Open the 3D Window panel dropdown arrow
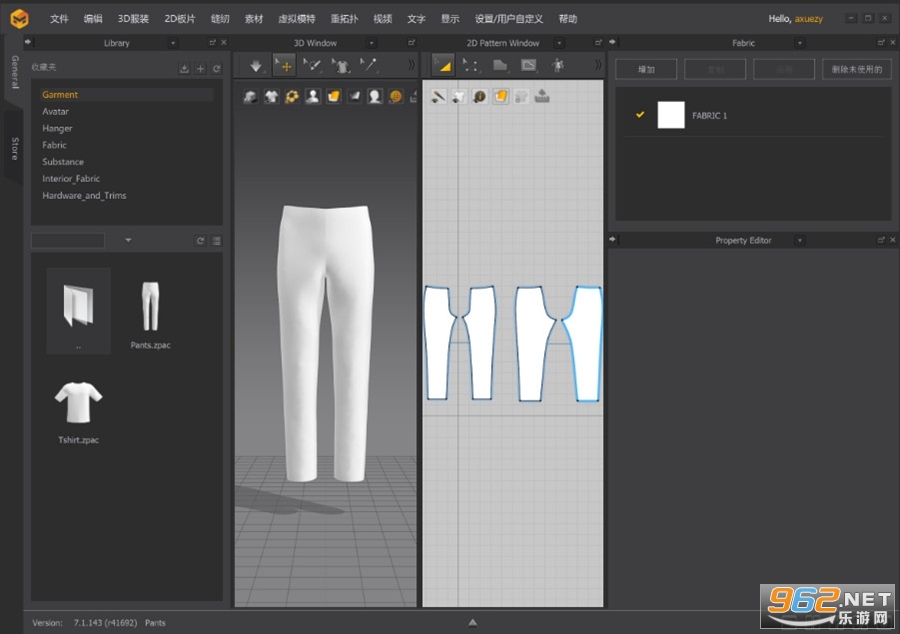Viewport: 900px width, 634px height. click(371, 43)
